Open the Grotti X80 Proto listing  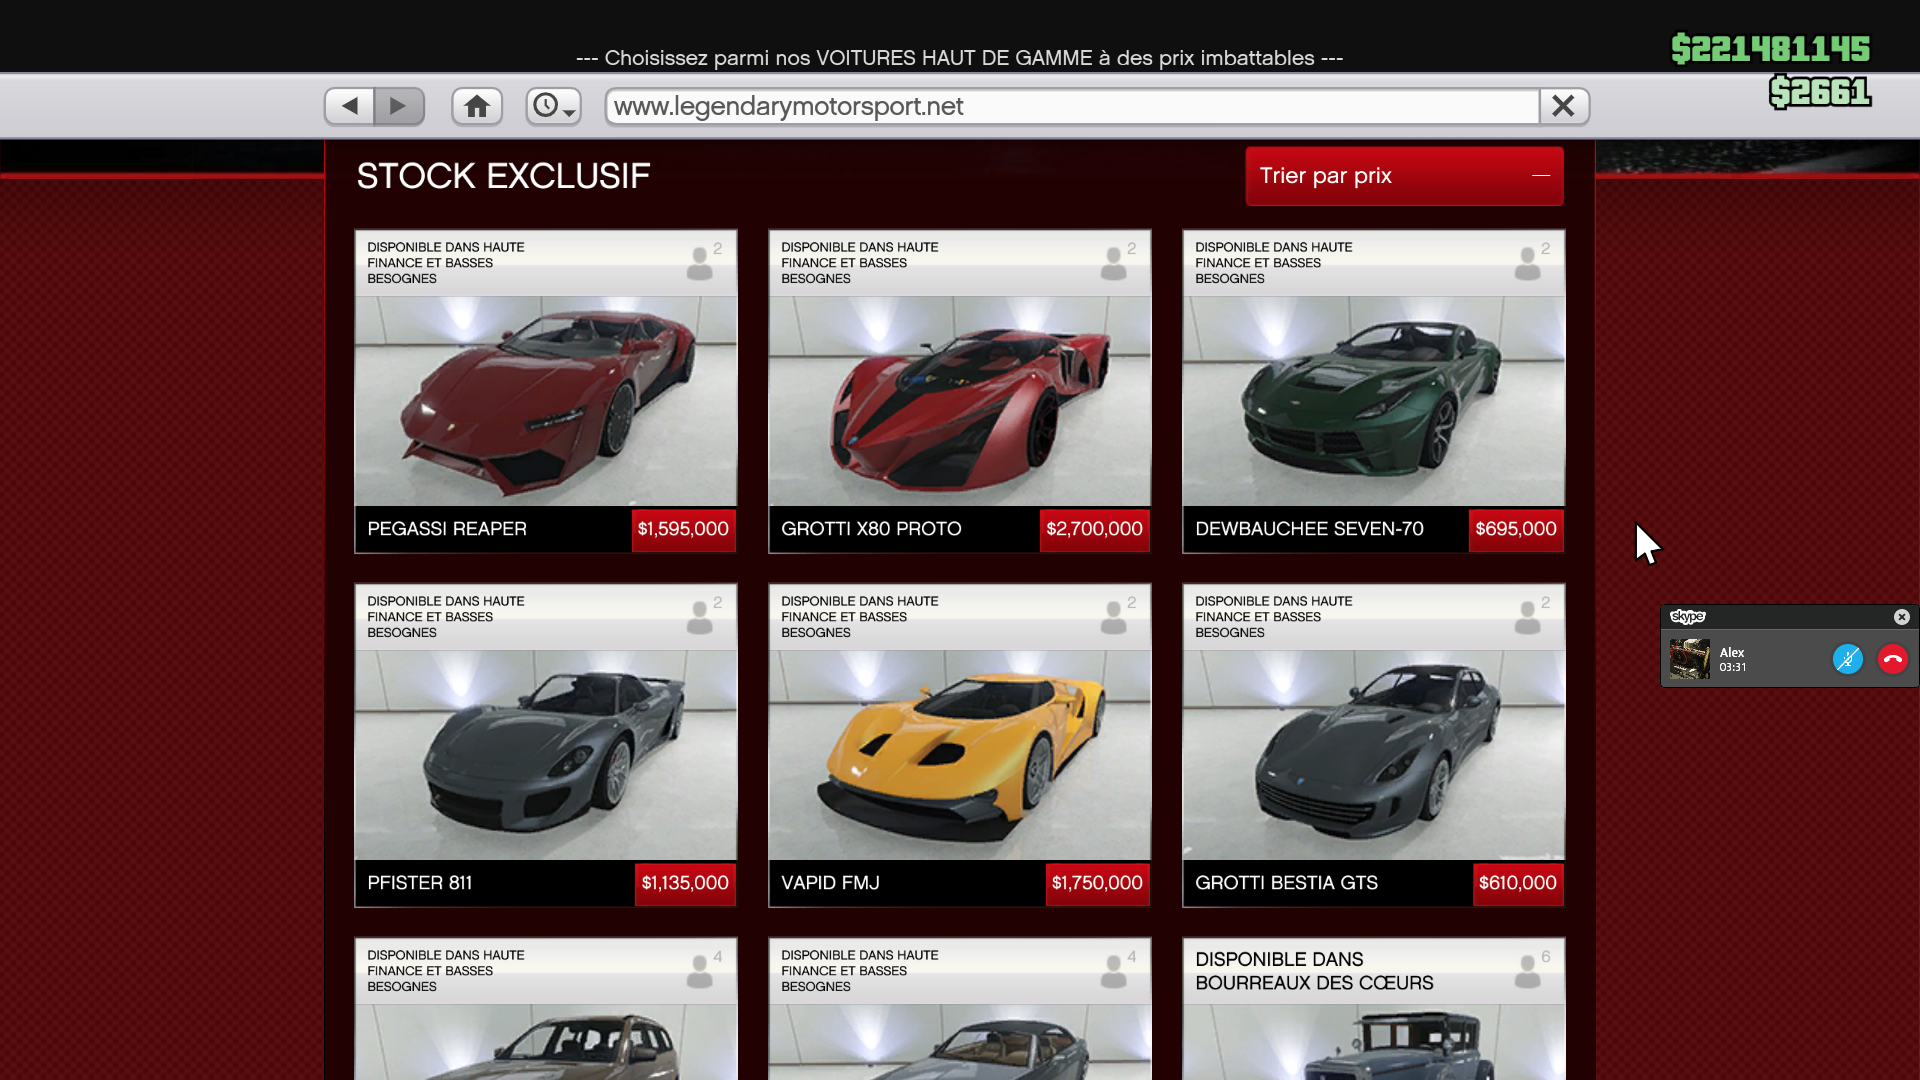coord(959,400)
